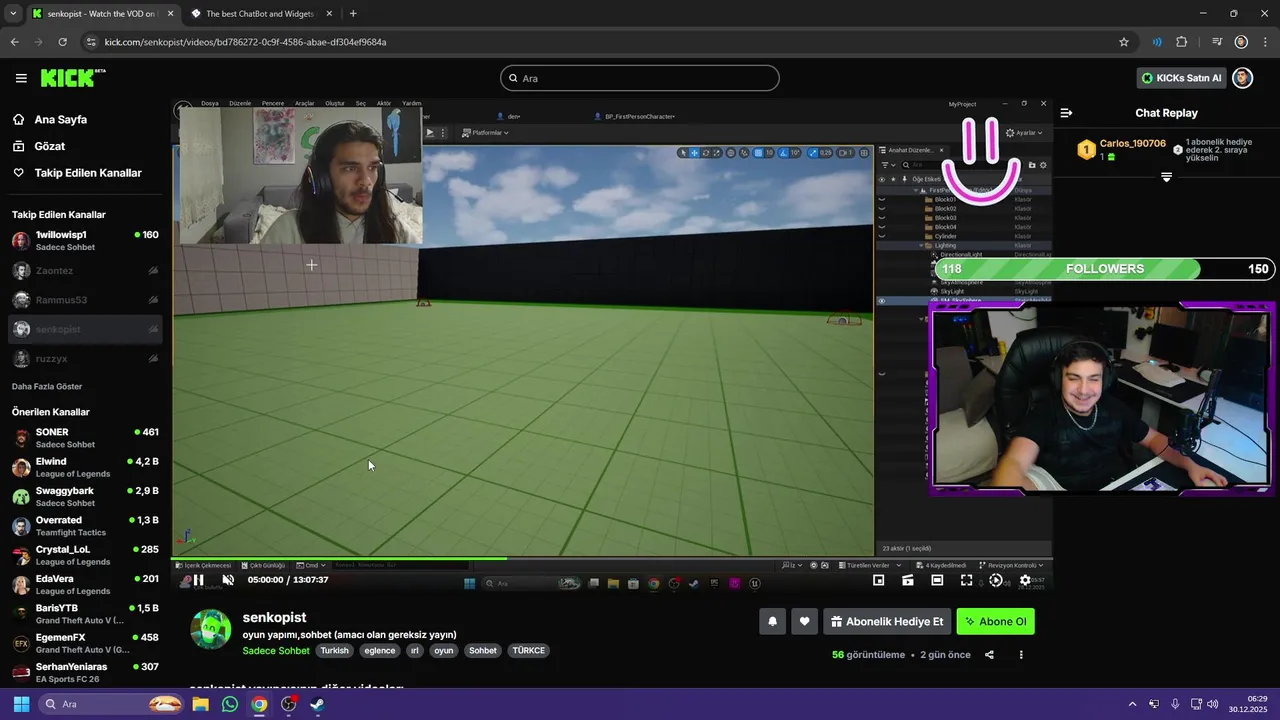Collapse the Chat Replay panel
Screen dimensions: 1280x720
tap(1066, 113)
